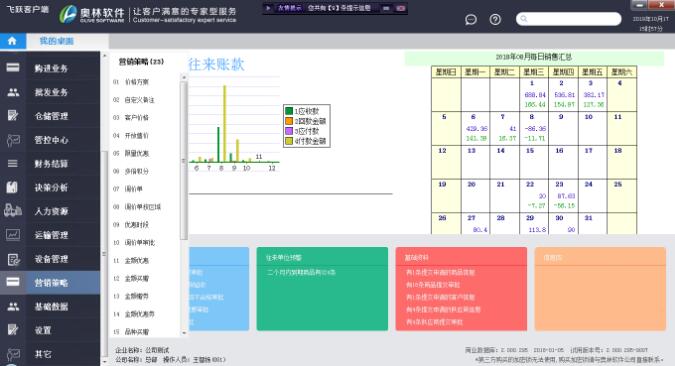This screenshot has height=366, width=675.
Task: Open 仓储管理 via its notepad icon
Action: point(13,115)
